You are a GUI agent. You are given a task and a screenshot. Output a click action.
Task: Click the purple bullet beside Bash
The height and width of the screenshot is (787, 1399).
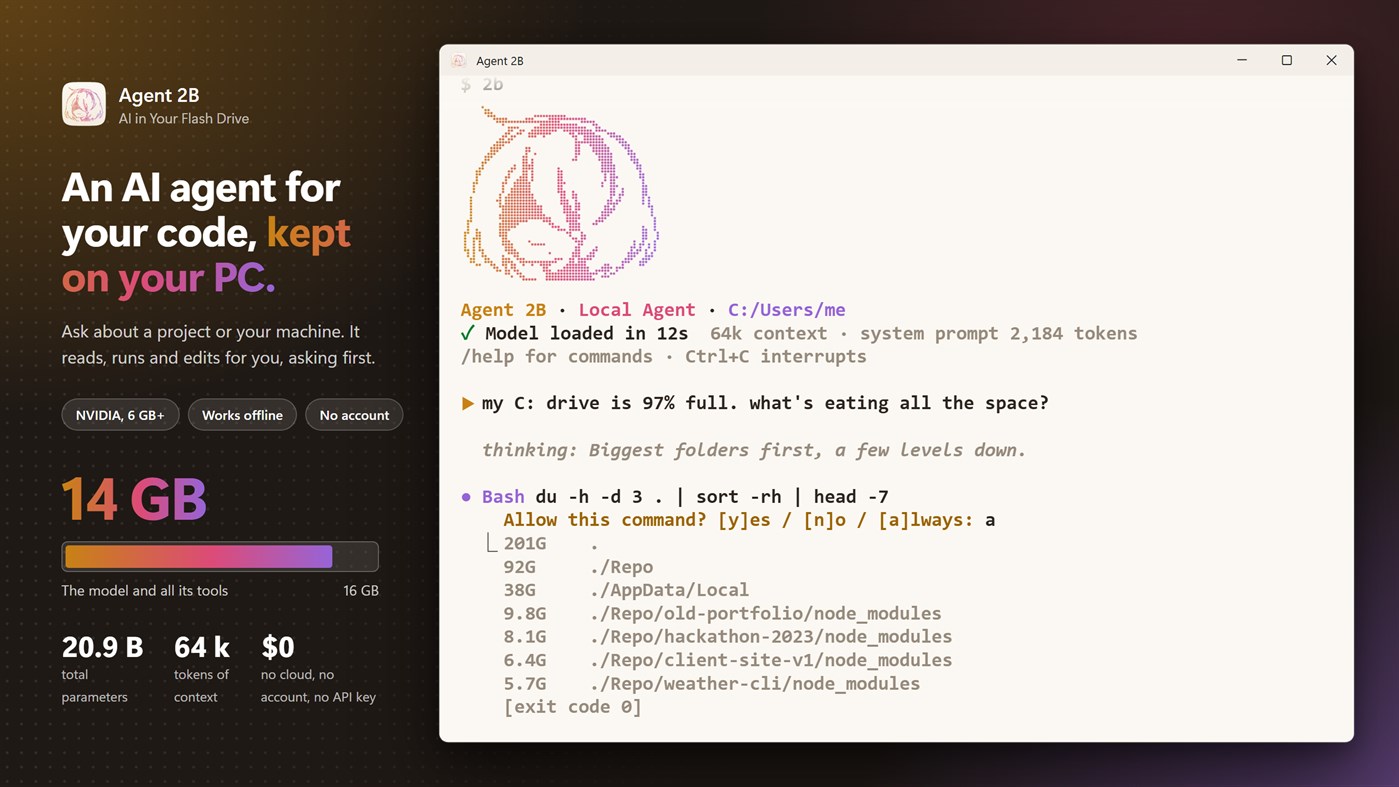click(466, 497)
